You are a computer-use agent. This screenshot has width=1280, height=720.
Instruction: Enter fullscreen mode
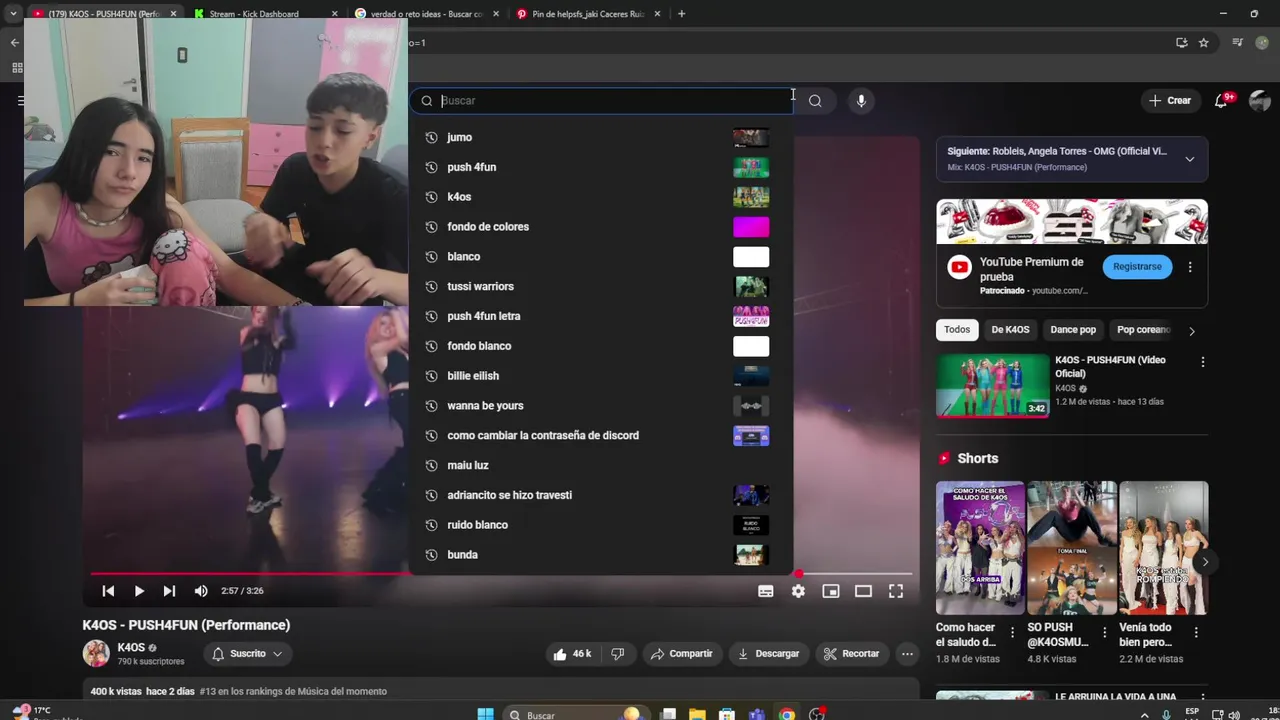[x=896, y=591]
